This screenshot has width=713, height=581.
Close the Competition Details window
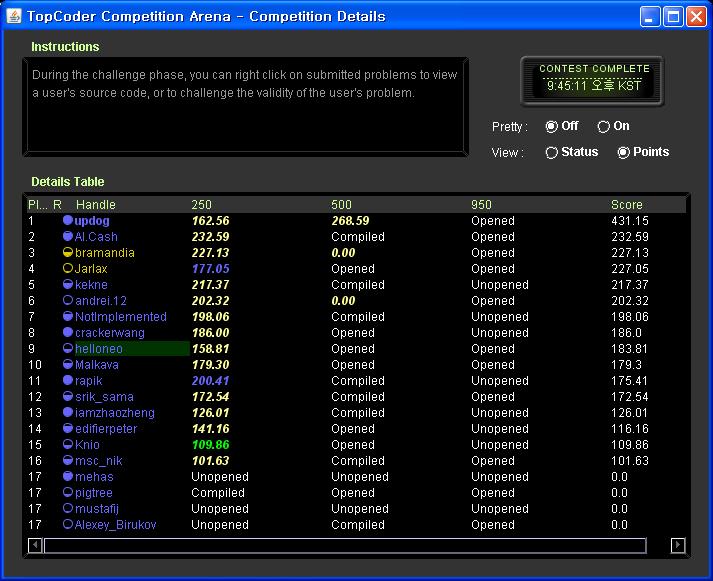pos(696,17)
